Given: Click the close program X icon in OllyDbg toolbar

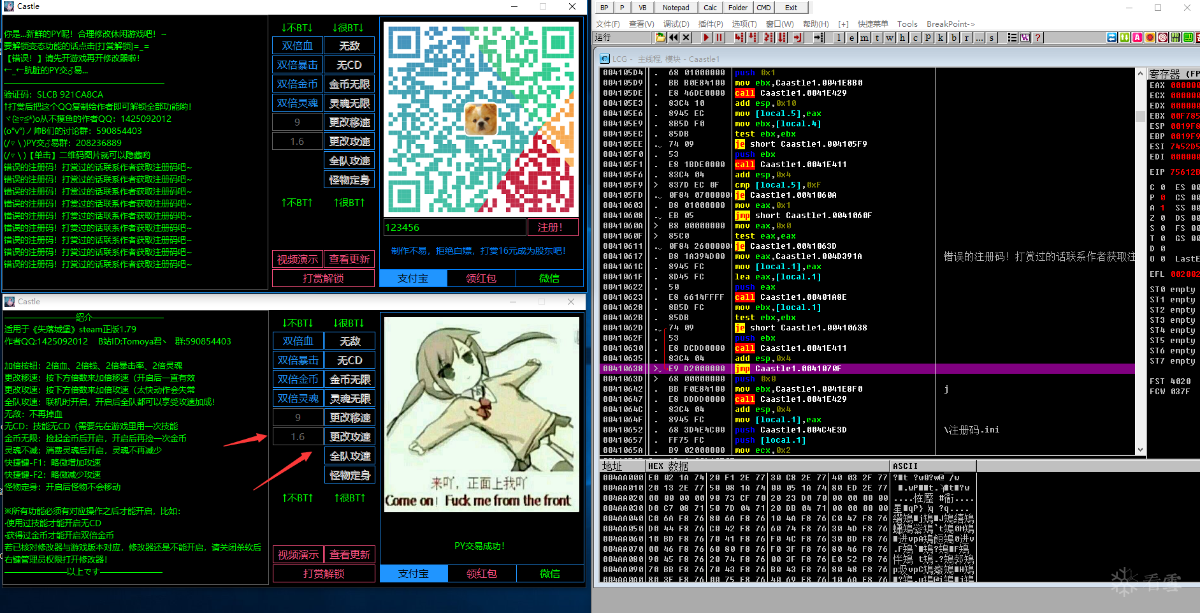Looking at the screenshot, I should pos(686,37).
